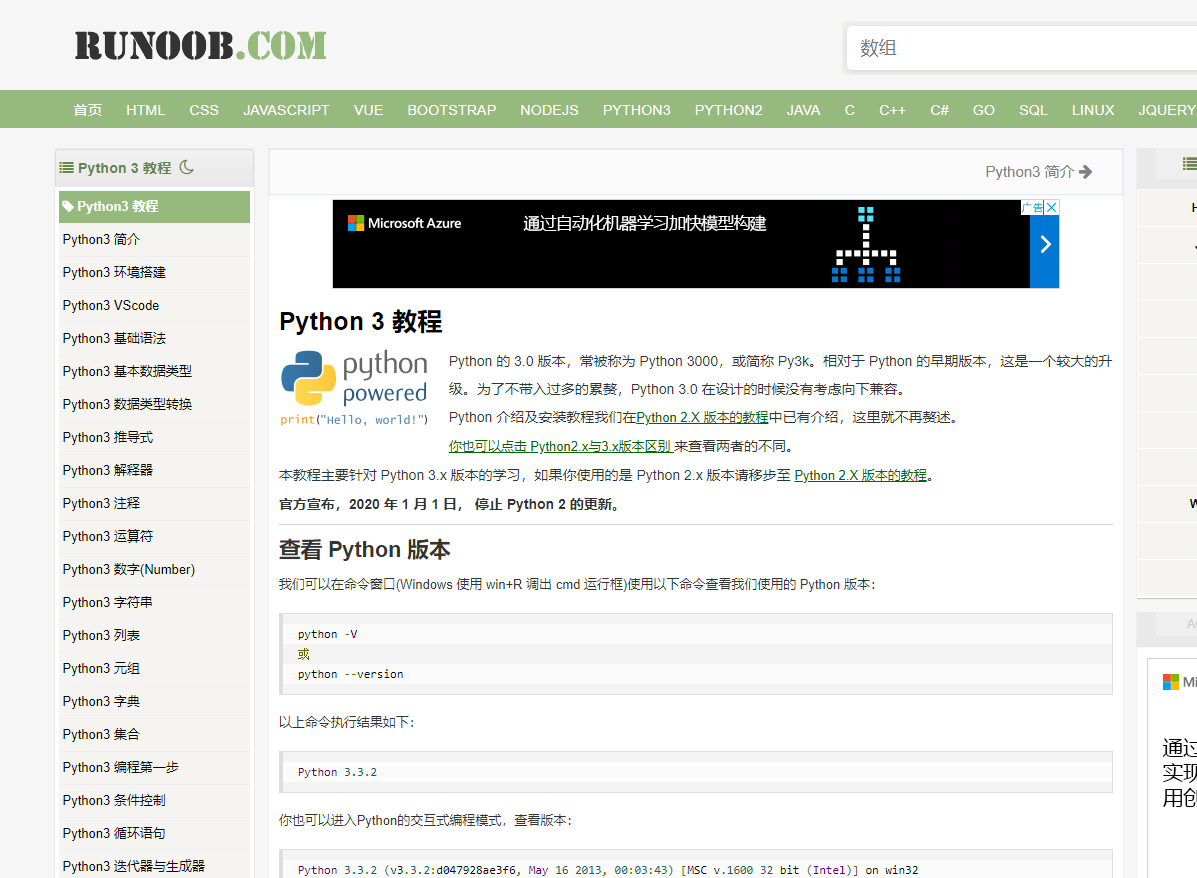The width and height of the screenshot is (1197, 878).
Task: Click the 查看 Python 版本 heading
Action: point(364,550)
